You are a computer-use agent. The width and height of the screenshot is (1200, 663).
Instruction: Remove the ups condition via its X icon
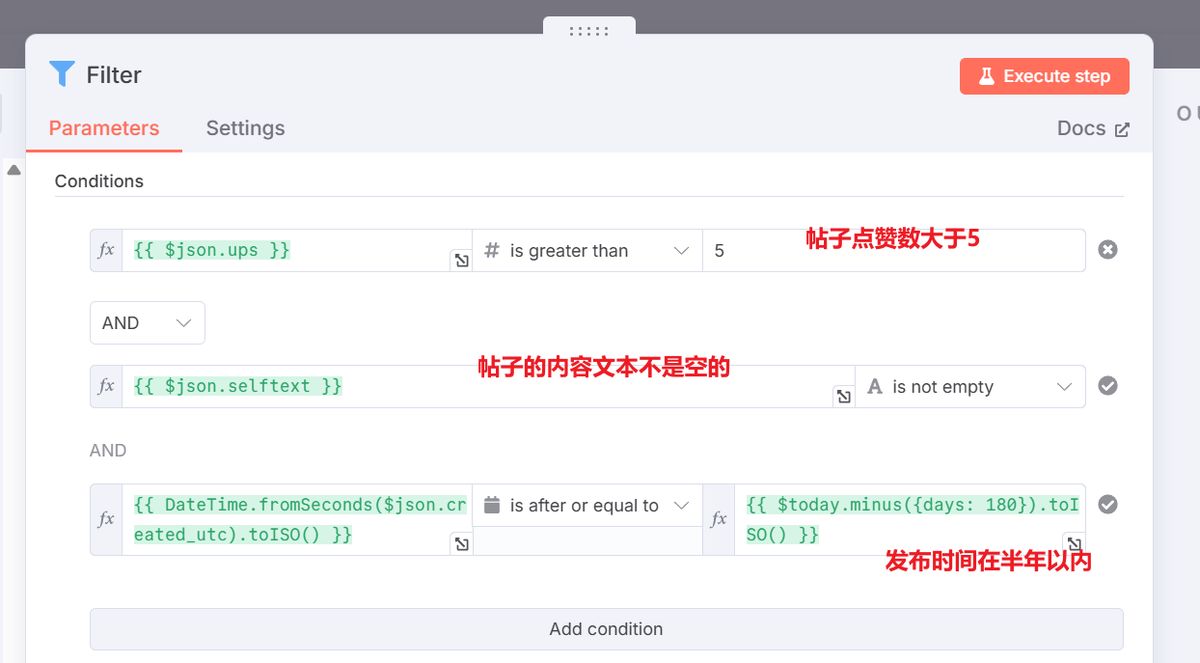point(1107,249)
